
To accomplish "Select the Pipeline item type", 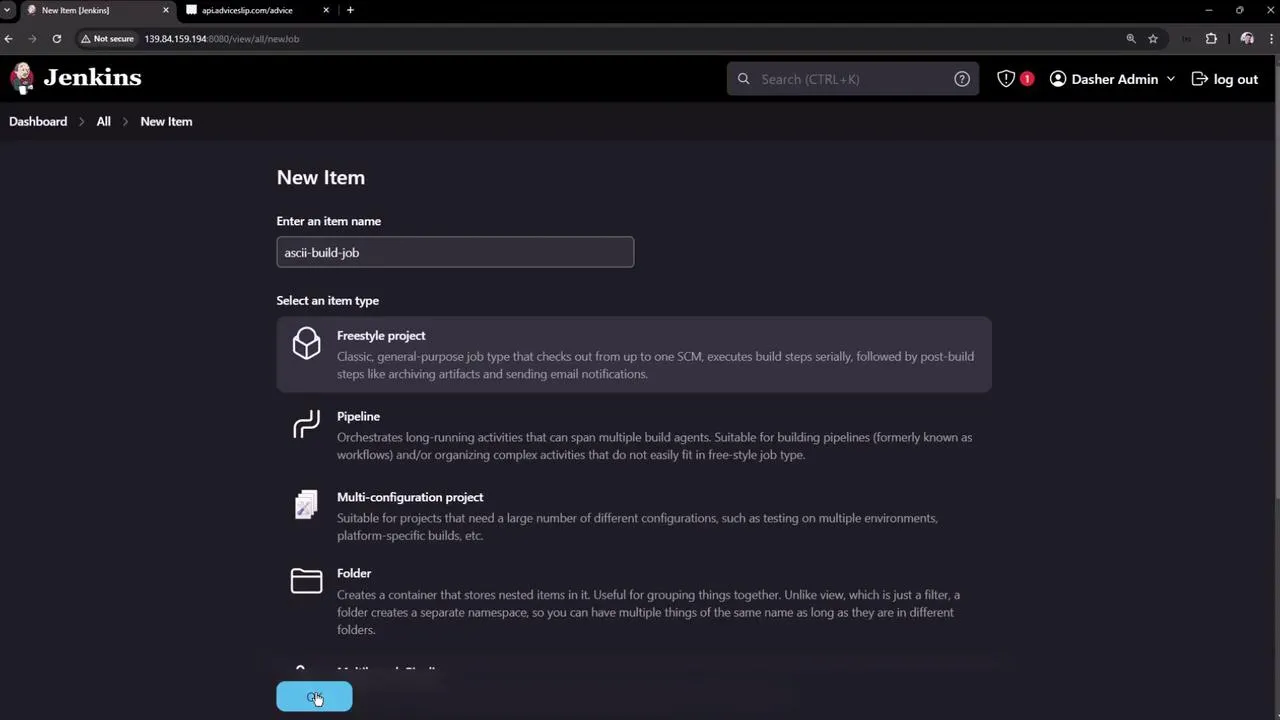I will (x=358, y=416).
